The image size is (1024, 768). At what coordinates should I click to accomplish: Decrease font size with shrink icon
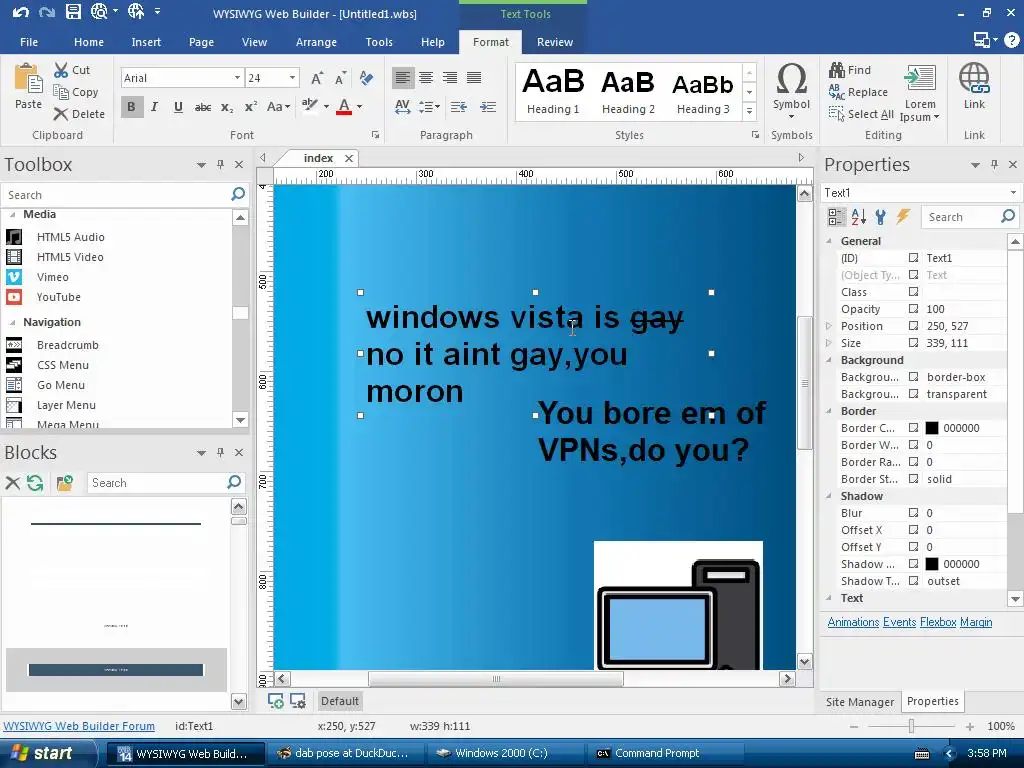pyautogui.click(x=340, y=78)
